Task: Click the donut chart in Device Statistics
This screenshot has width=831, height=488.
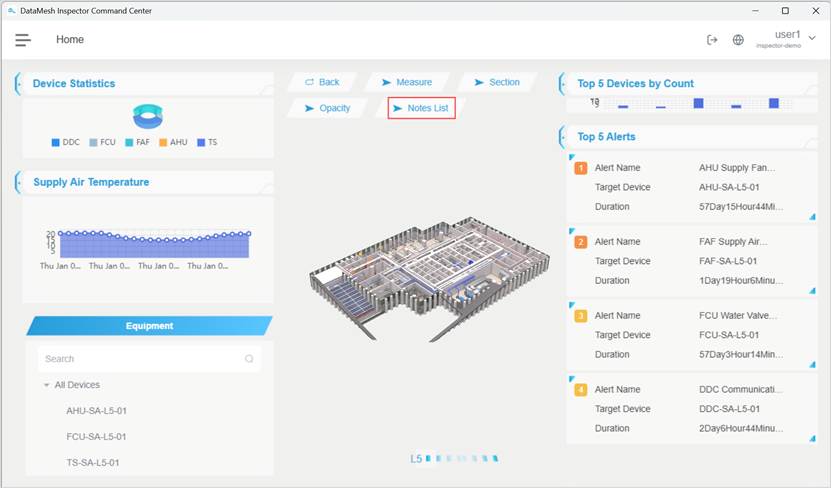Action: (148, 117)
